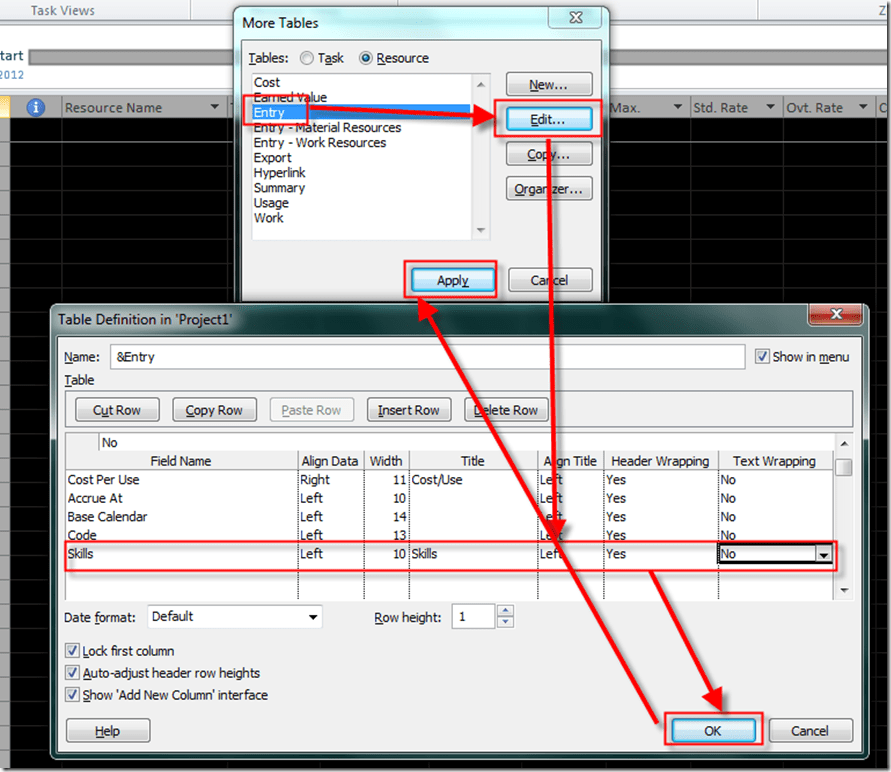Close the Table Definition dialog
Viewport: 891px width, 772px height.
837,316
